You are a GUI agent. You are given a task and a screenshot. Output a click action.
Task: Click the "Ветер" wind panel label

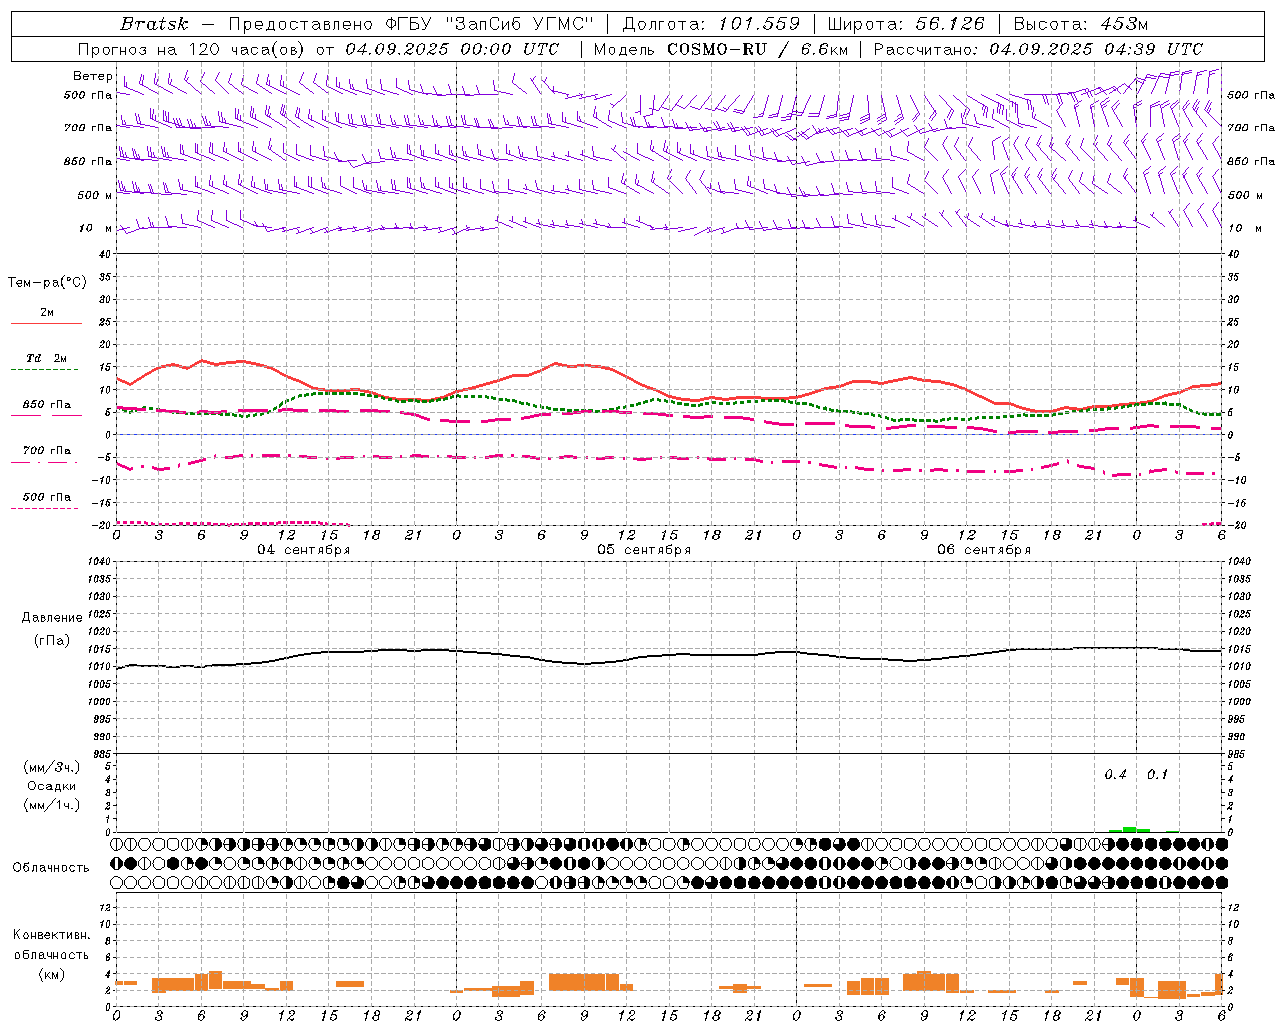click(92, 76)
